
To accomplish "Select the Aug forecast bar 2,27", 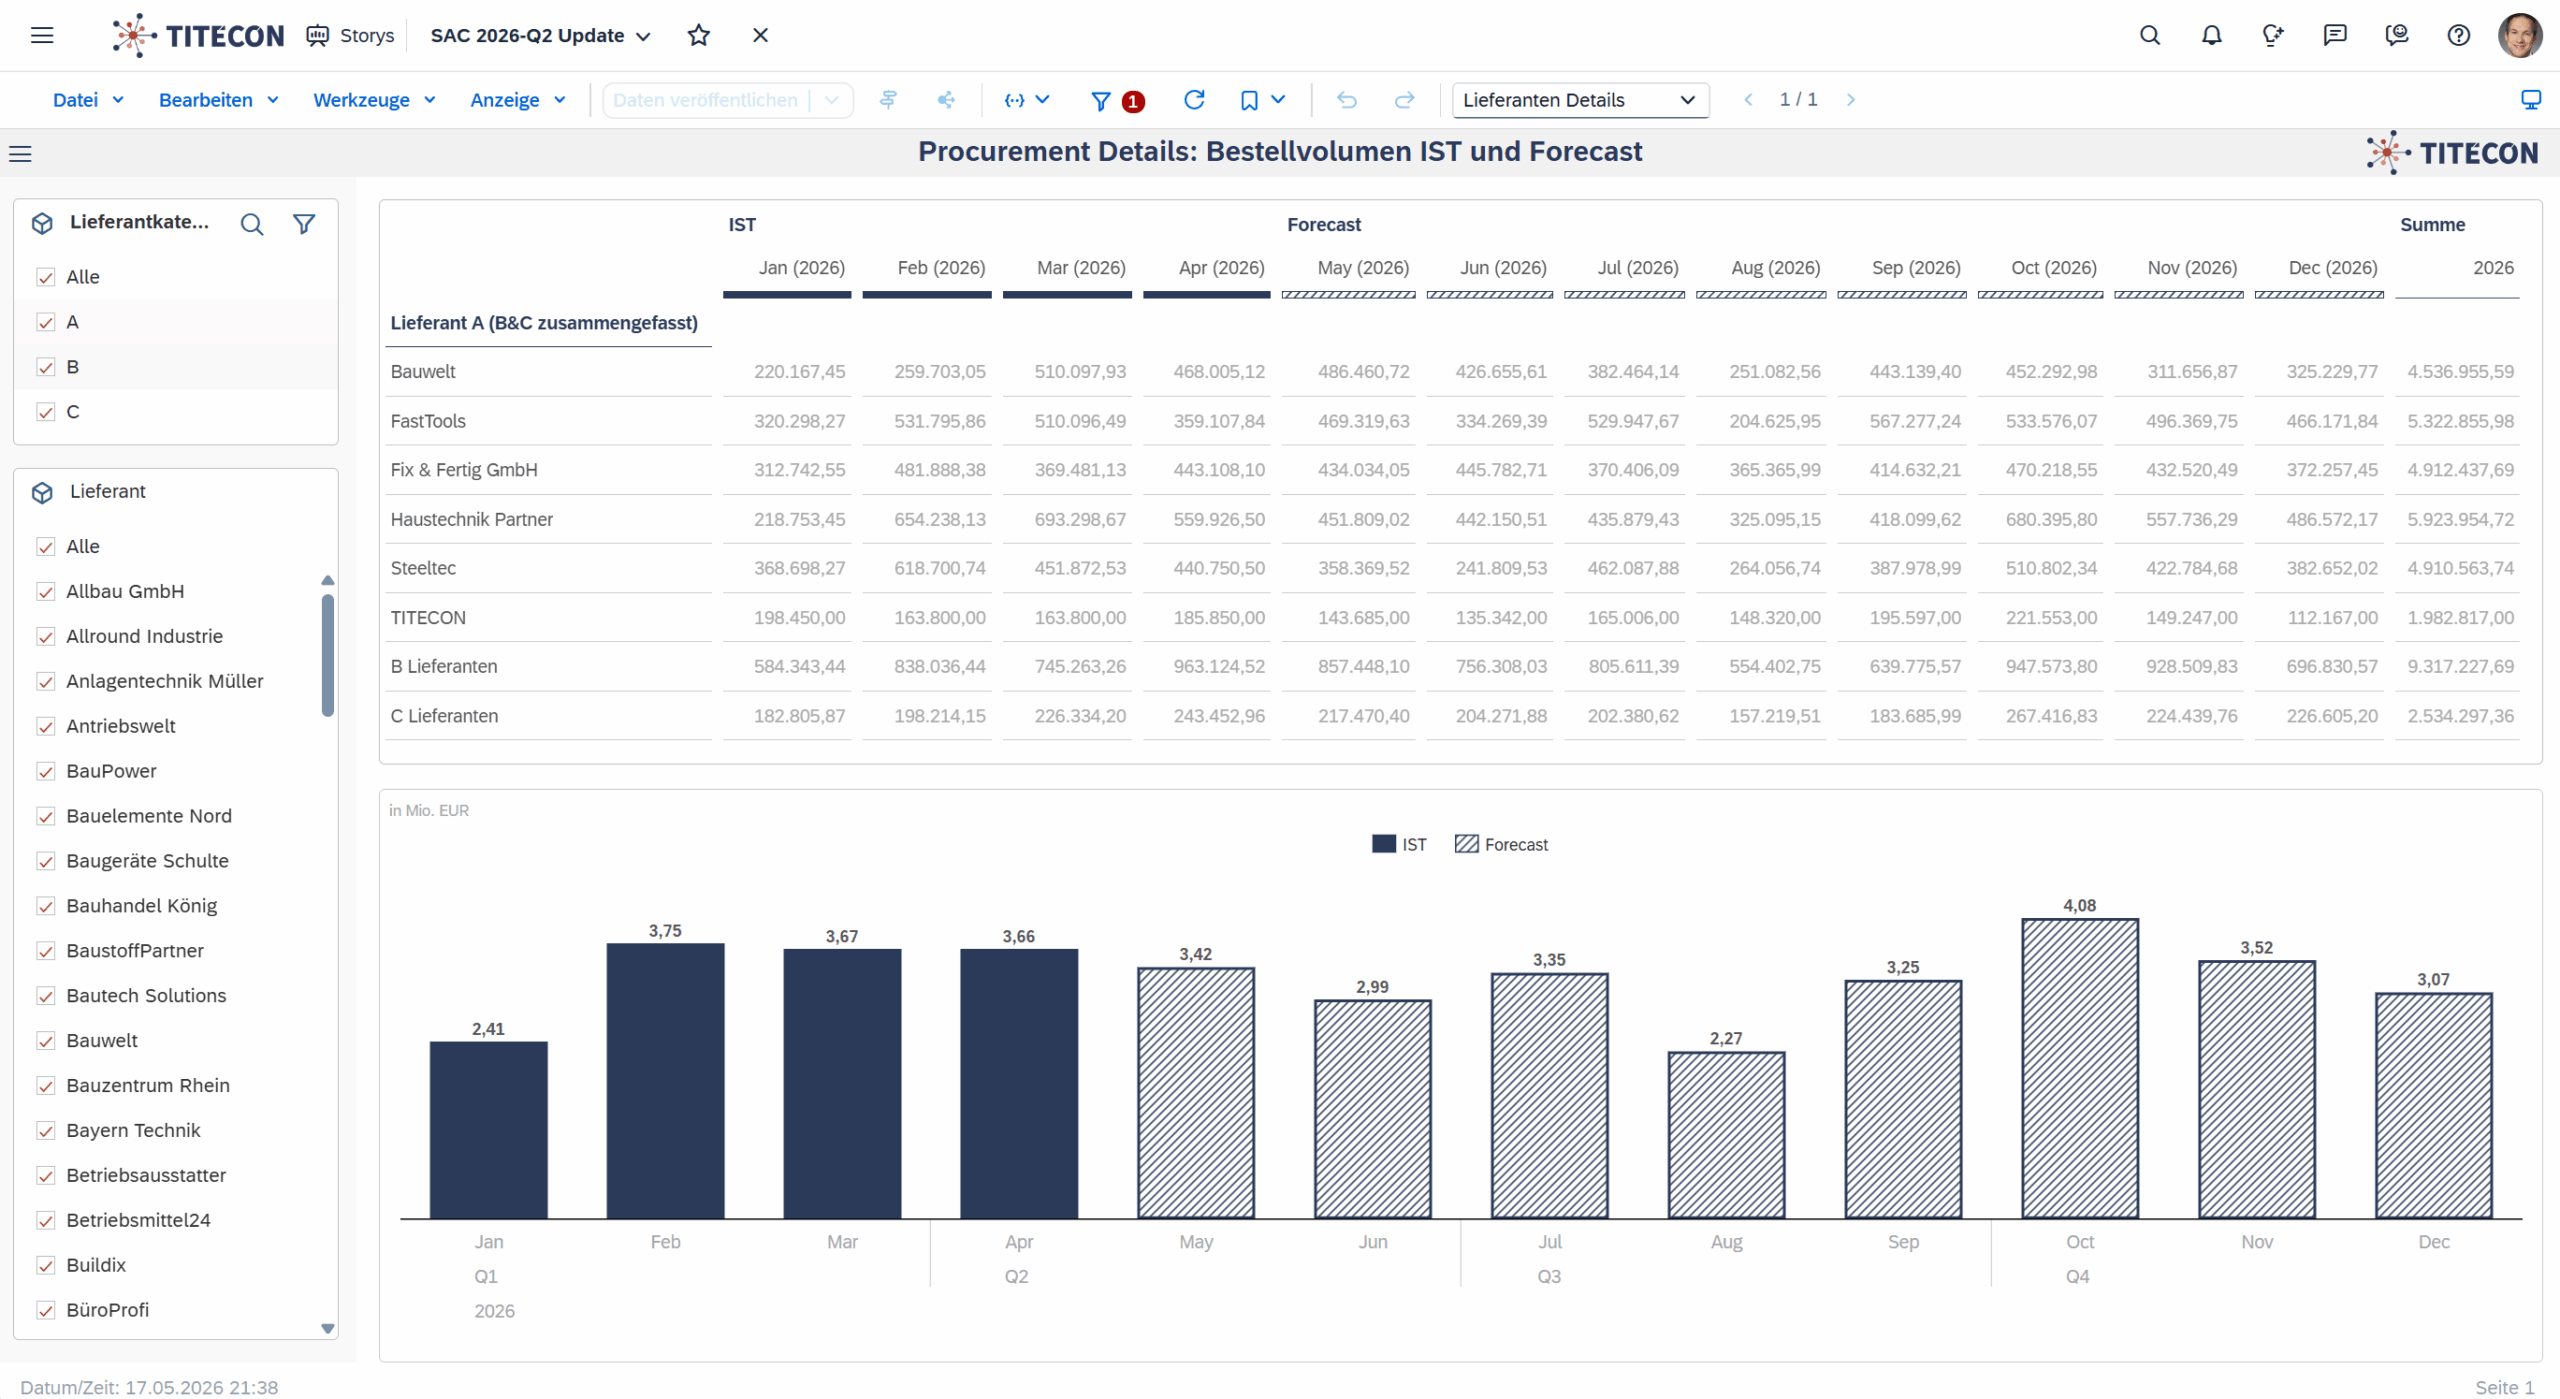I will click(1726, 1136).
